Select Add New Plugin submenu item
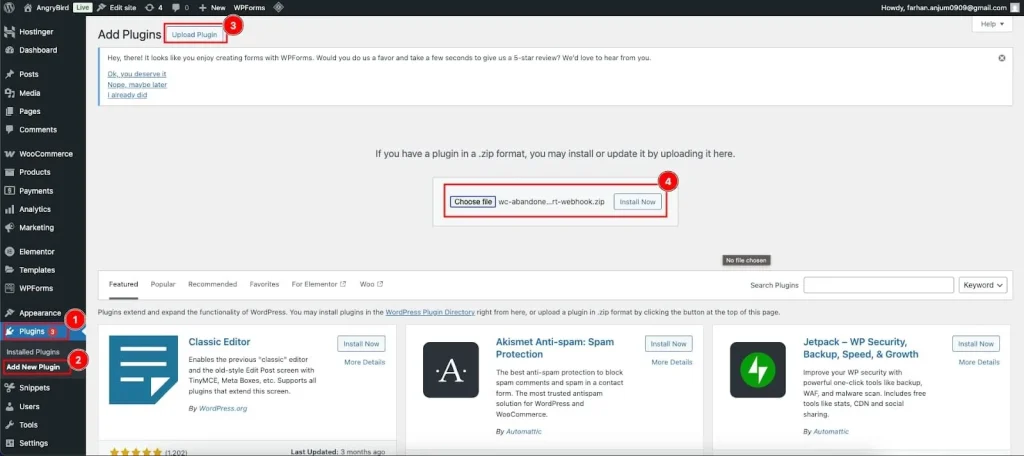This screenshot has height=456, width=1024. coord(33,366)
